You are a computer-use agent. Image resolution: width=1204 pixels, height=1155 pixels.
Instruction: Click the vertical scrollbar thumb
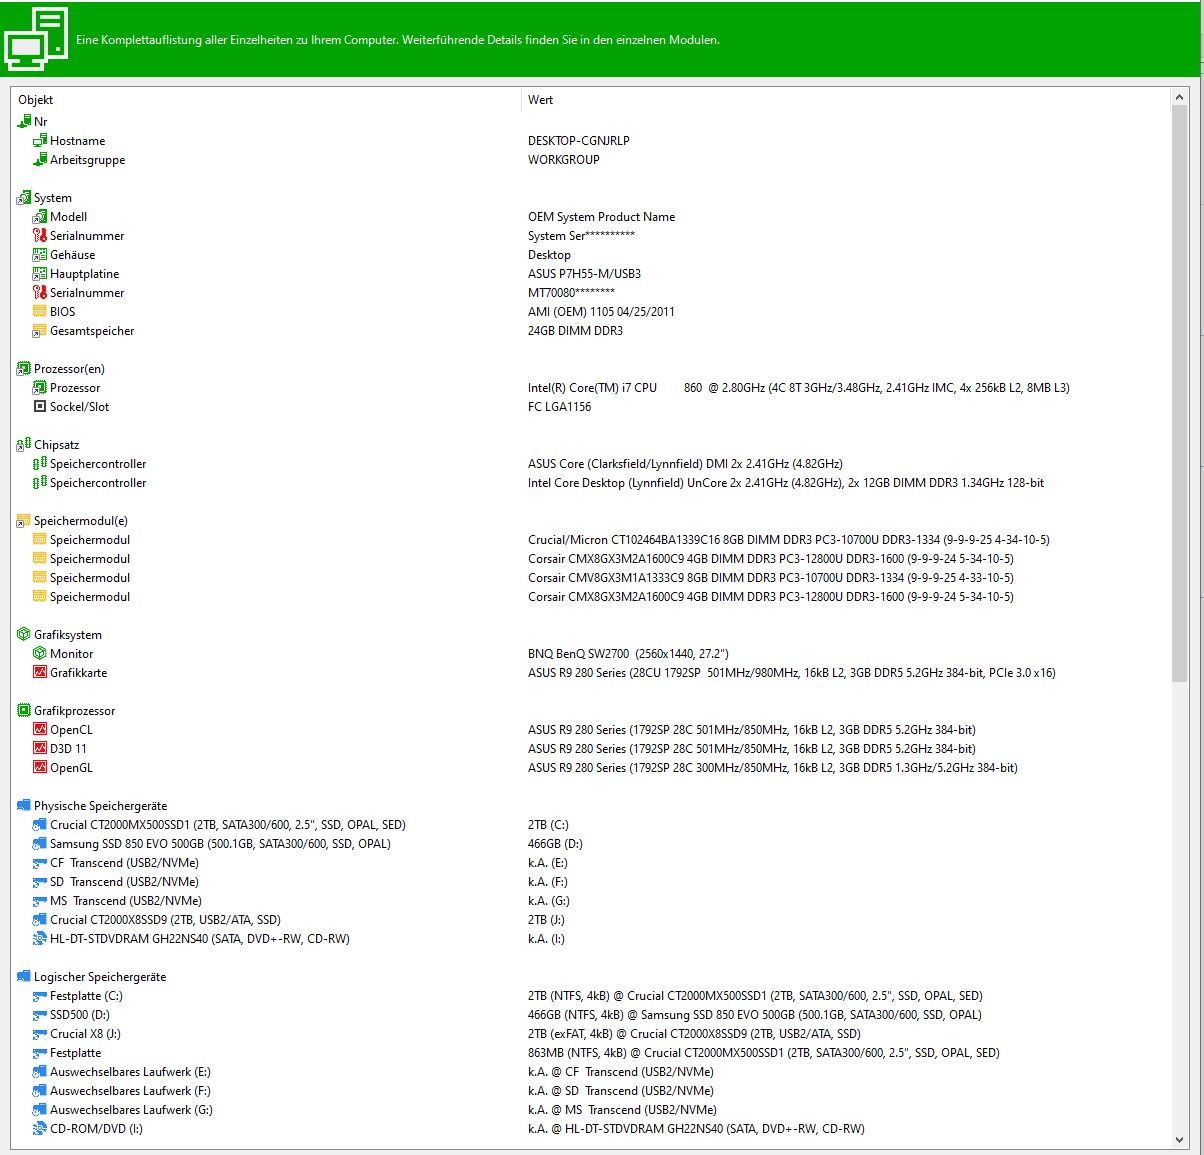[x=1180, y=394]
